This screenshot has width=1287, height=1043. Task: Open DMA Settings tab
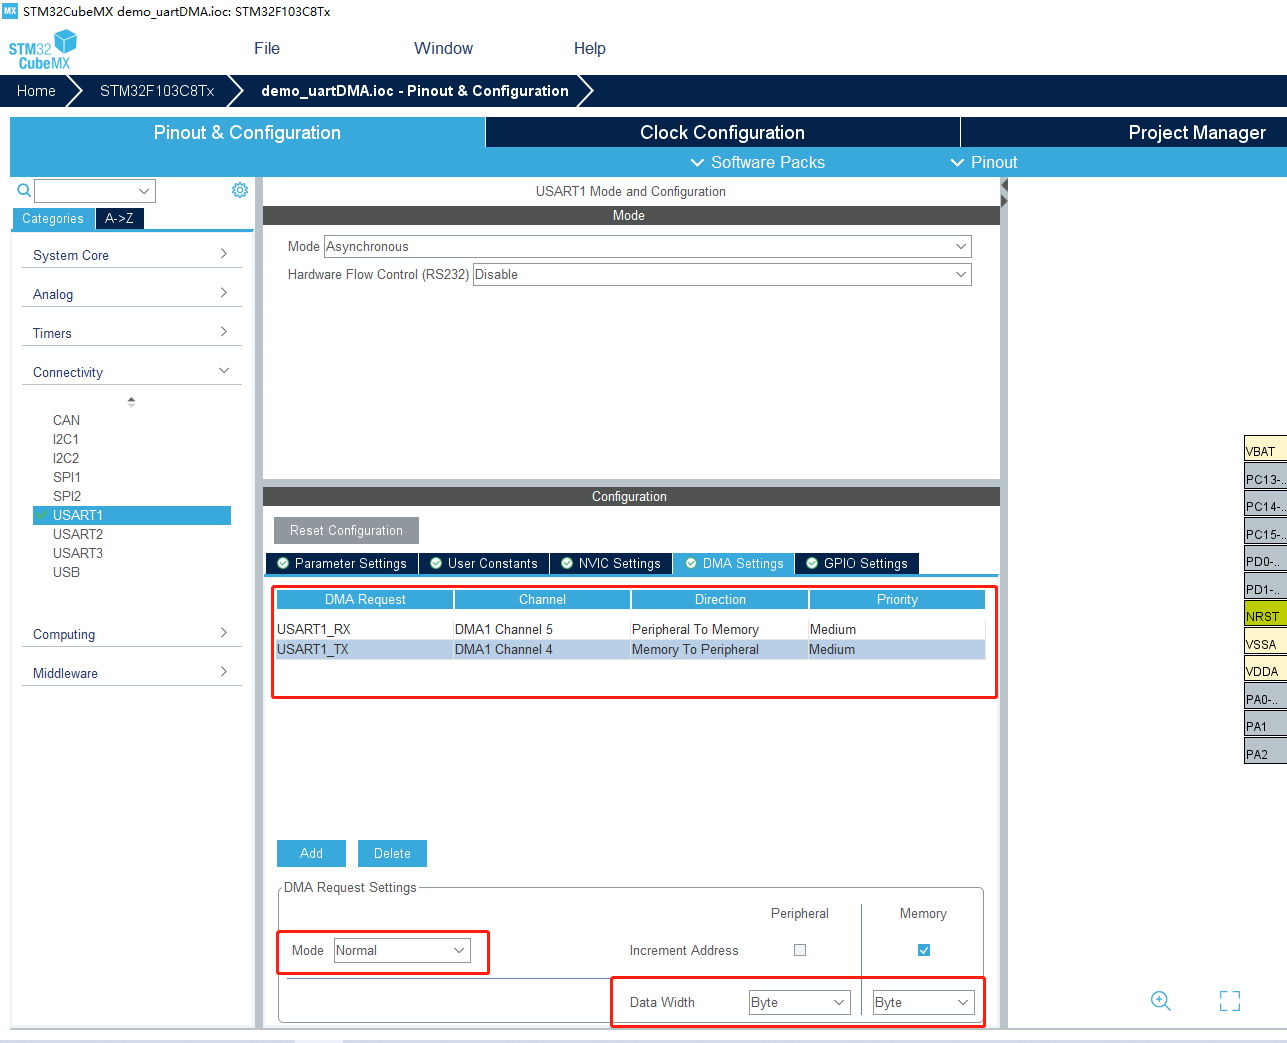point(734,563)
